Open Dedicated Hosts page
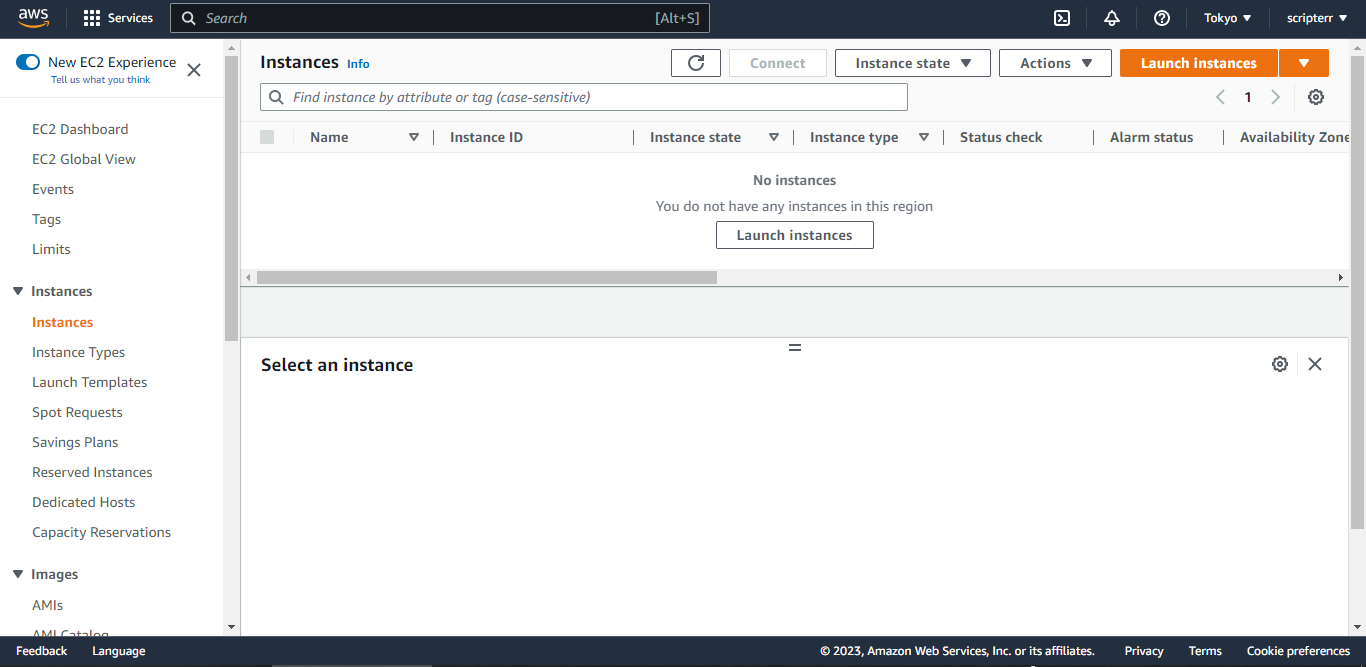The width and height of the screenshot is (1366, 667). pos(83,502)
